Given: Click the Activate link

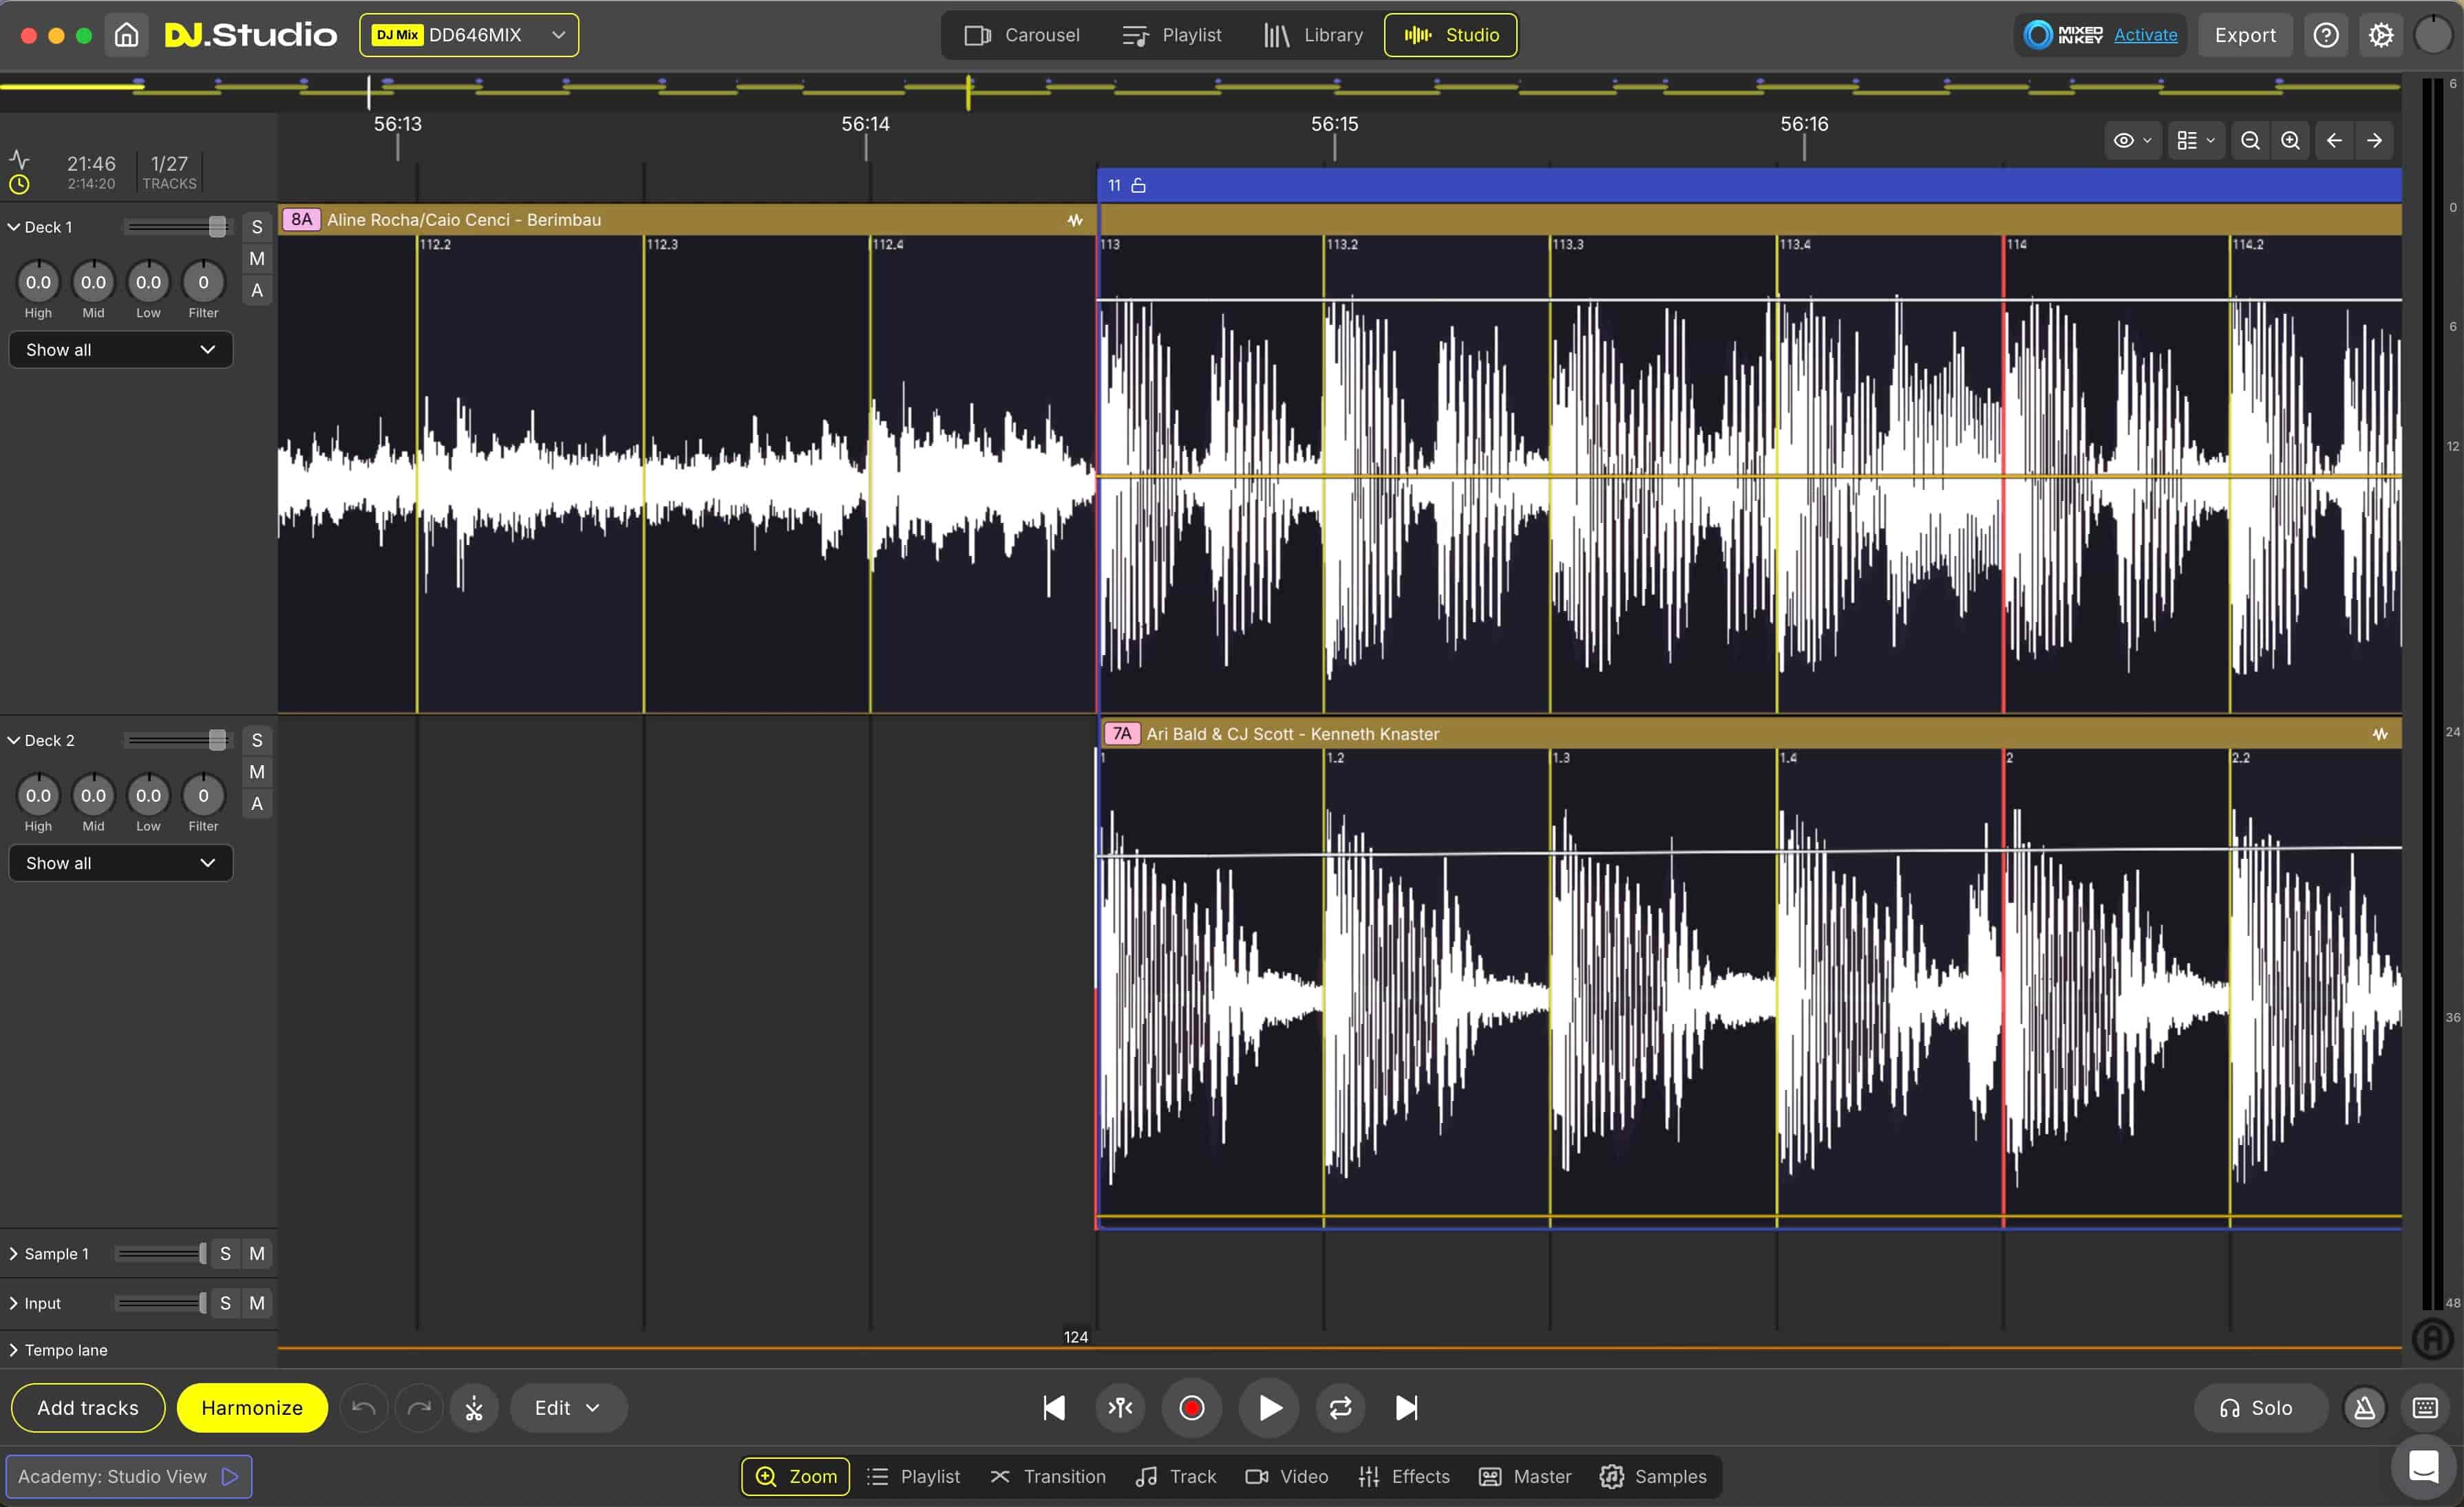Looking at the screenshot, I should click(2145, 35).
